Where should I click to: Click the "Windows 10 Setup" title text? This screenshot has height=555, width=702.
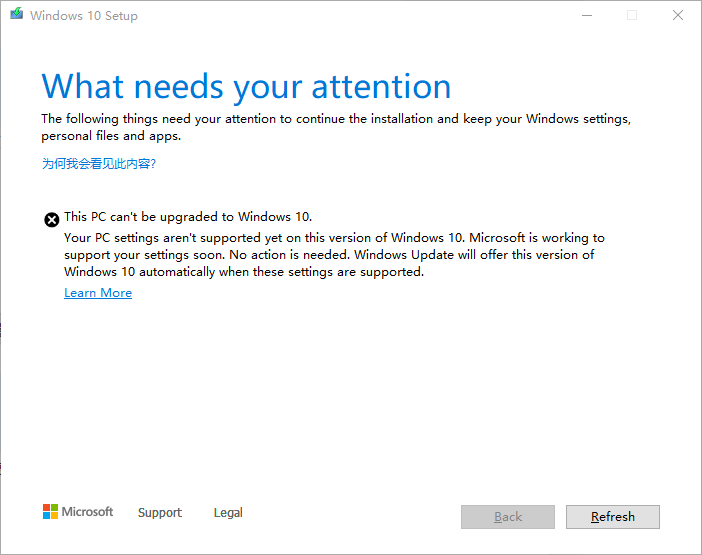point(84,16)
